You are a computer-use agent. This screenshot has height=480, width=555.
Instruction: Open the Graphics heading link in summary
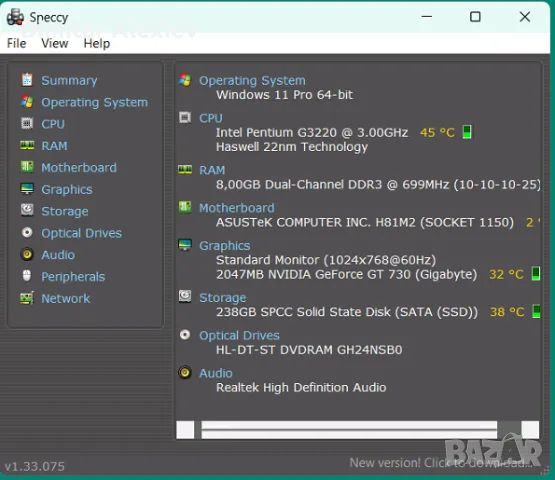(x=224, y=245)
